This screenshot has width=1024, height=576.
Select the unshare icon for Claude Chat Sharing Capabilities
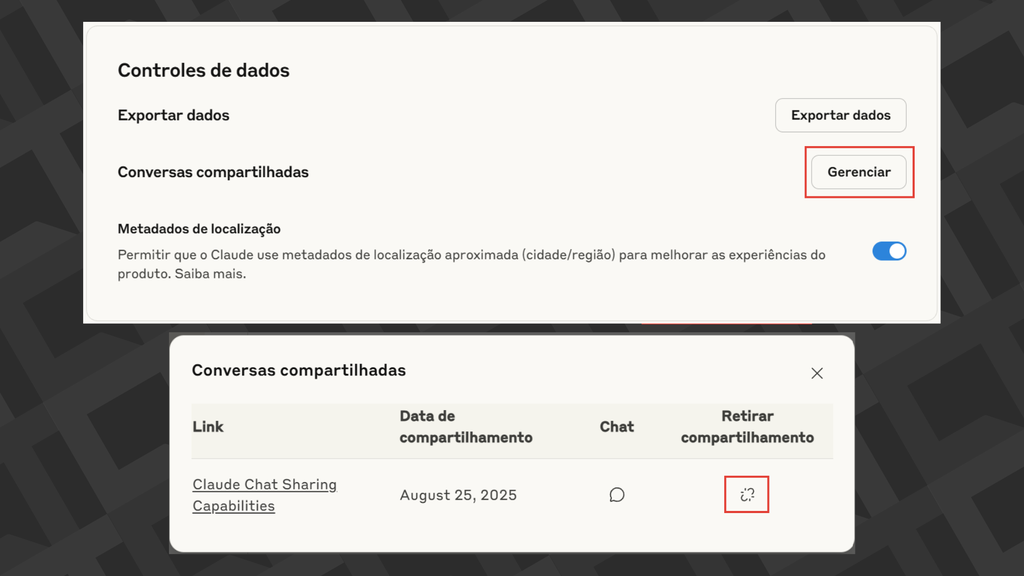point(746,494)
